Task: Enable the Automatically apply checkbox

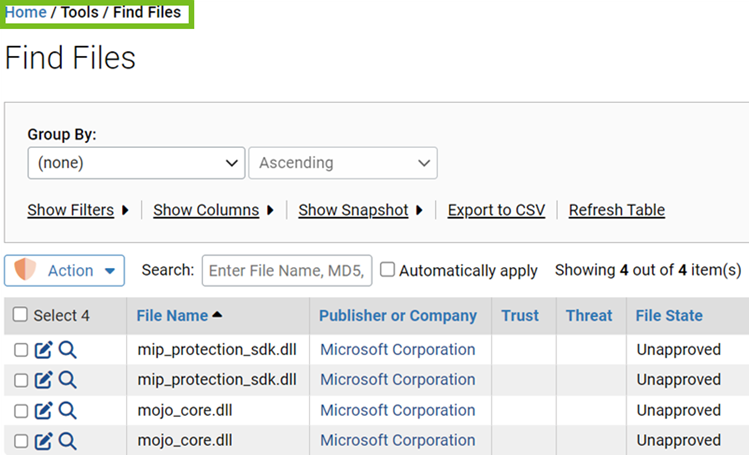Action: pos(388,270)
